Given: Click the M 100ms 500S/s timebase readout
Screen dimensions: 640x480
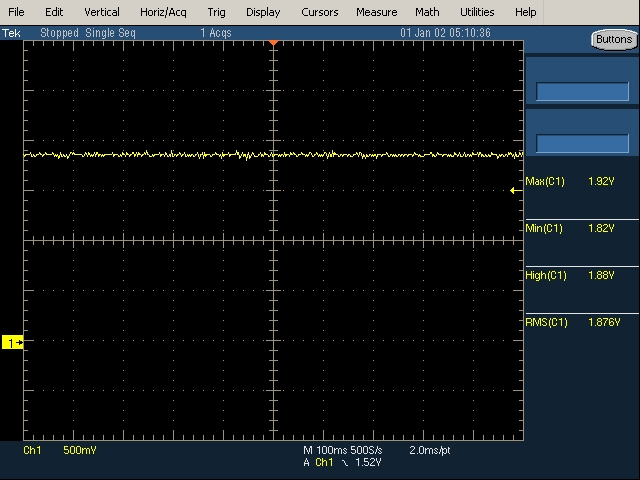Looking at the screenshot, I should click(x=343, y=450).
